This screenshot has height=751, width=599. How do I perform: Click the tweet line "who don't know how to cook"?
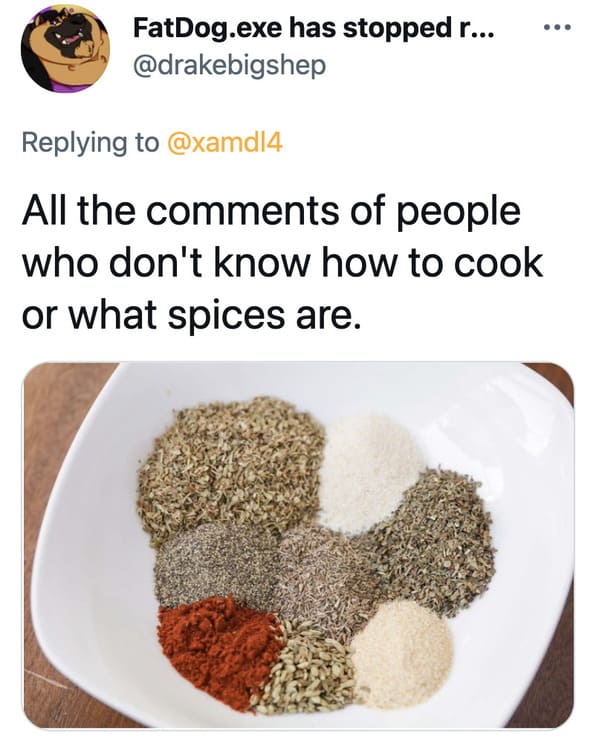point(283,263)
